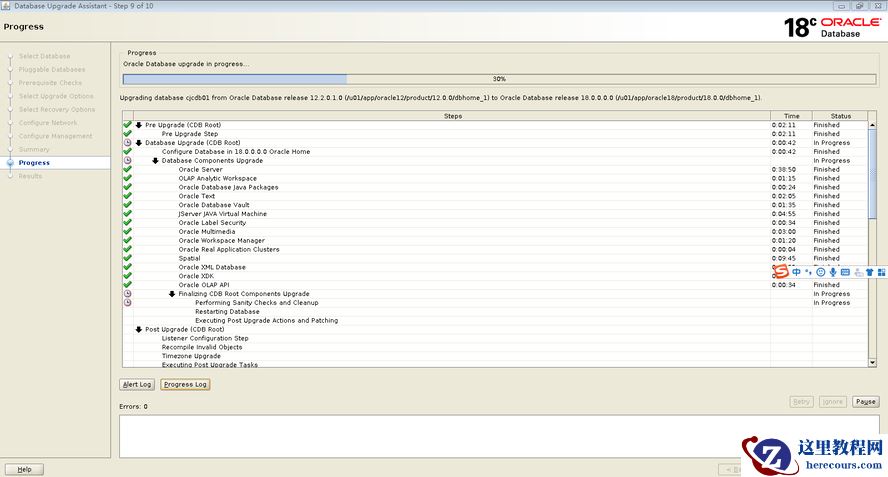Click checkmark next to JServer JAVA Virtual Machine
888x477 pixels.
click(x=127, y=214)
